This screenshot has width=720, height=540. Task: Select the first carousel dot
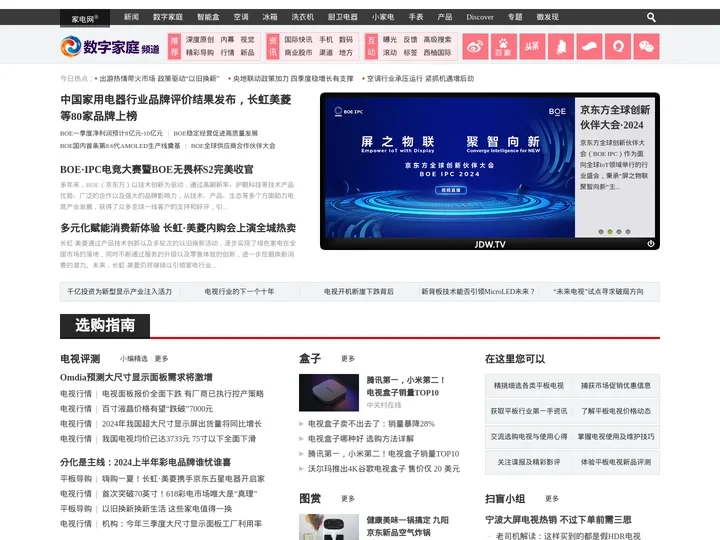coord(601,232)
